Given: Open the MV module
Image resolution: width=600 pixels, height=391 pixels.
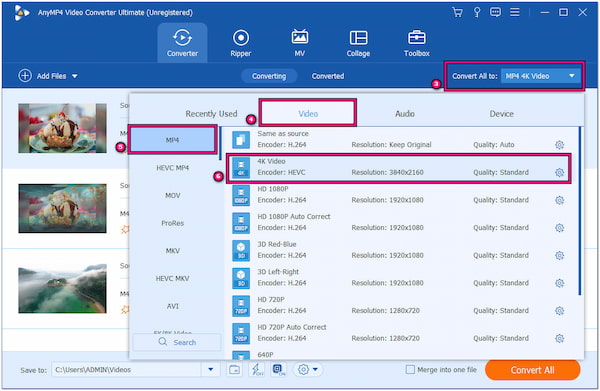Looking at the screenshot, I should (300, 42).
